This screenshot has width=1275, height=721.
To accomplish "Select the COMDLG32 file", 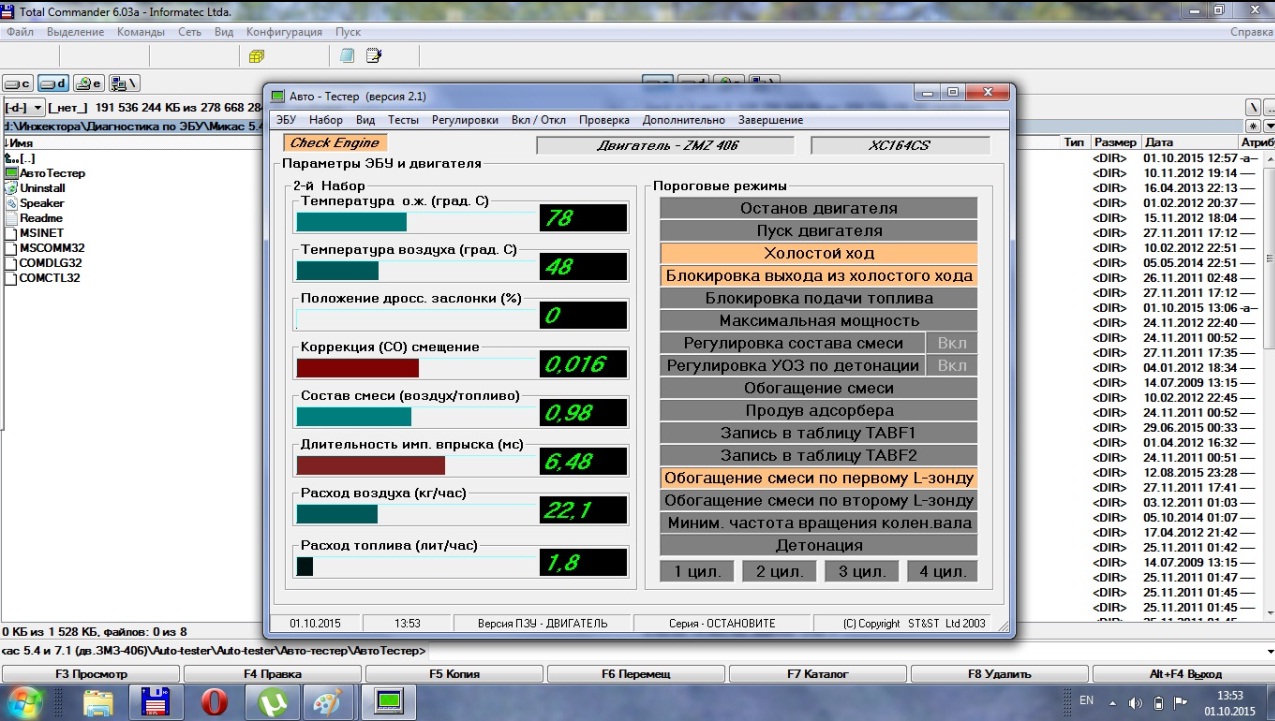I will point(42,263).
